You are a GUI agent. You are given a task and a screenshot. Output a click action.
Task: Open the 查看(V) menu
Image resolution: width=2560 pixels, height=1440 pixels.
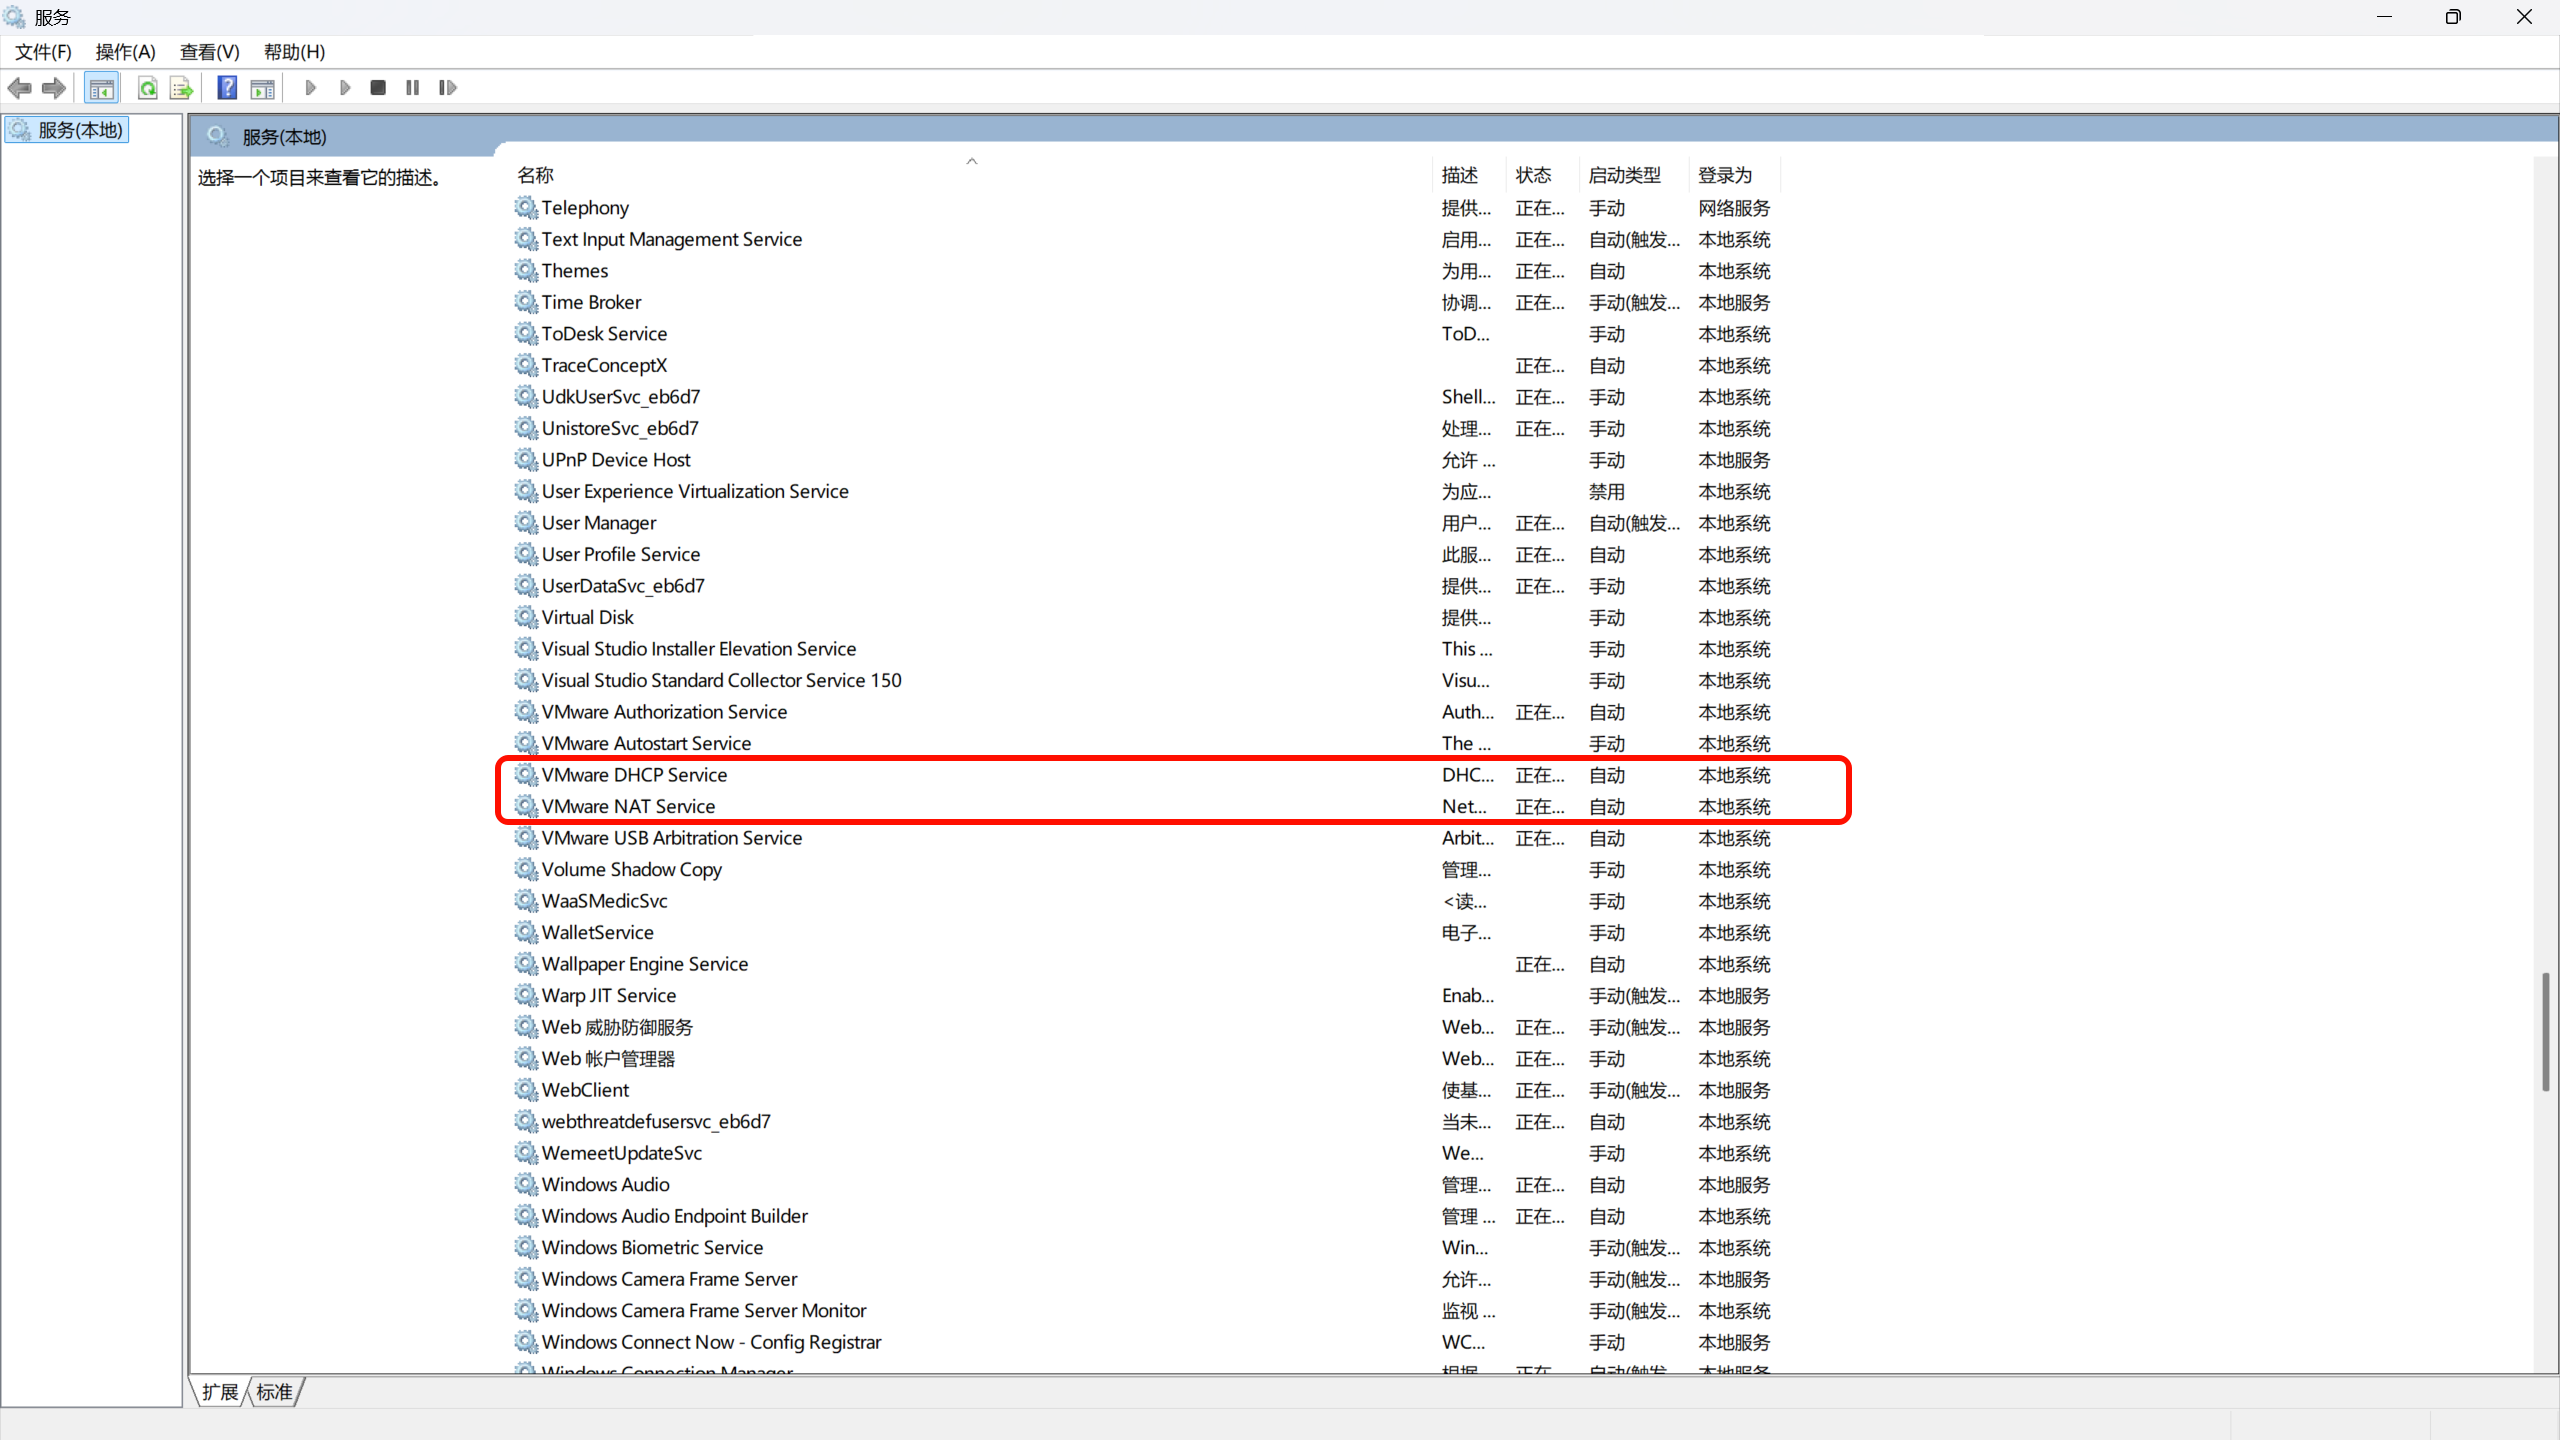[209, 52]
